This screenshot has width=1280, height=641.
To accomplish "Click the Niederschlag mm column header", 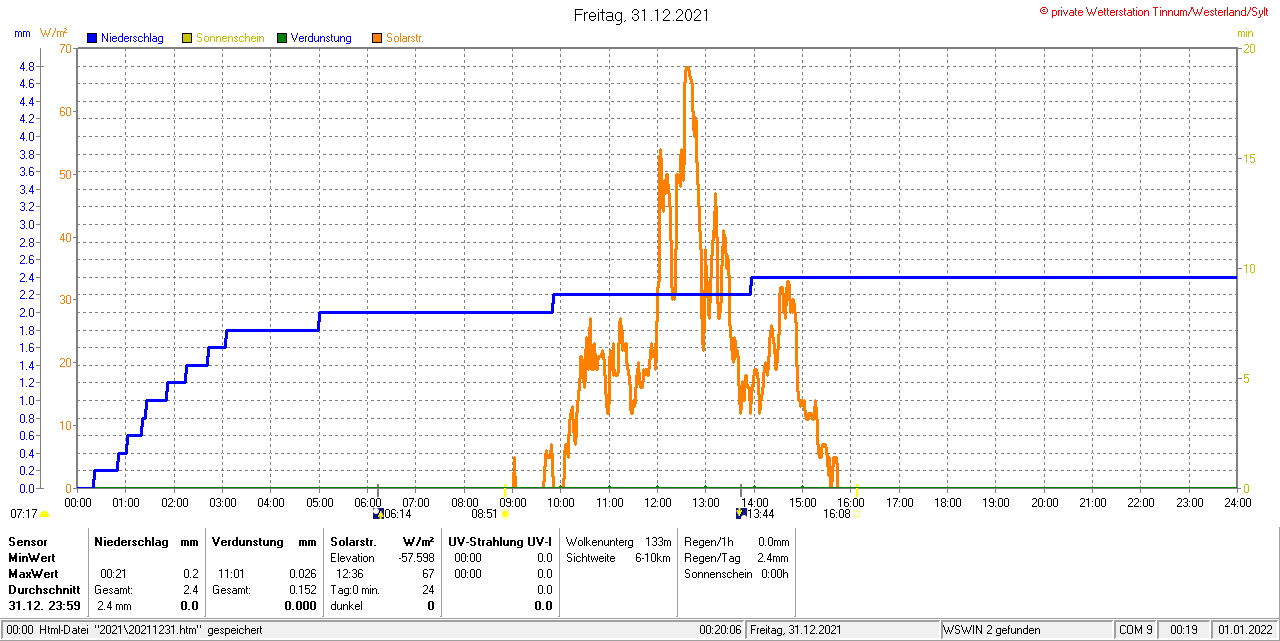I will [x=146, y=541].
